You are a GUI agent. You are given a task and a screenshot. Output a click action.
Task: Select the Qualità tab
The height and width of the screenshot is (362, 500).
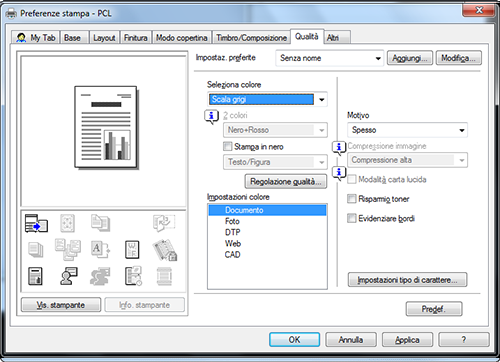click(x=307, y=36)
